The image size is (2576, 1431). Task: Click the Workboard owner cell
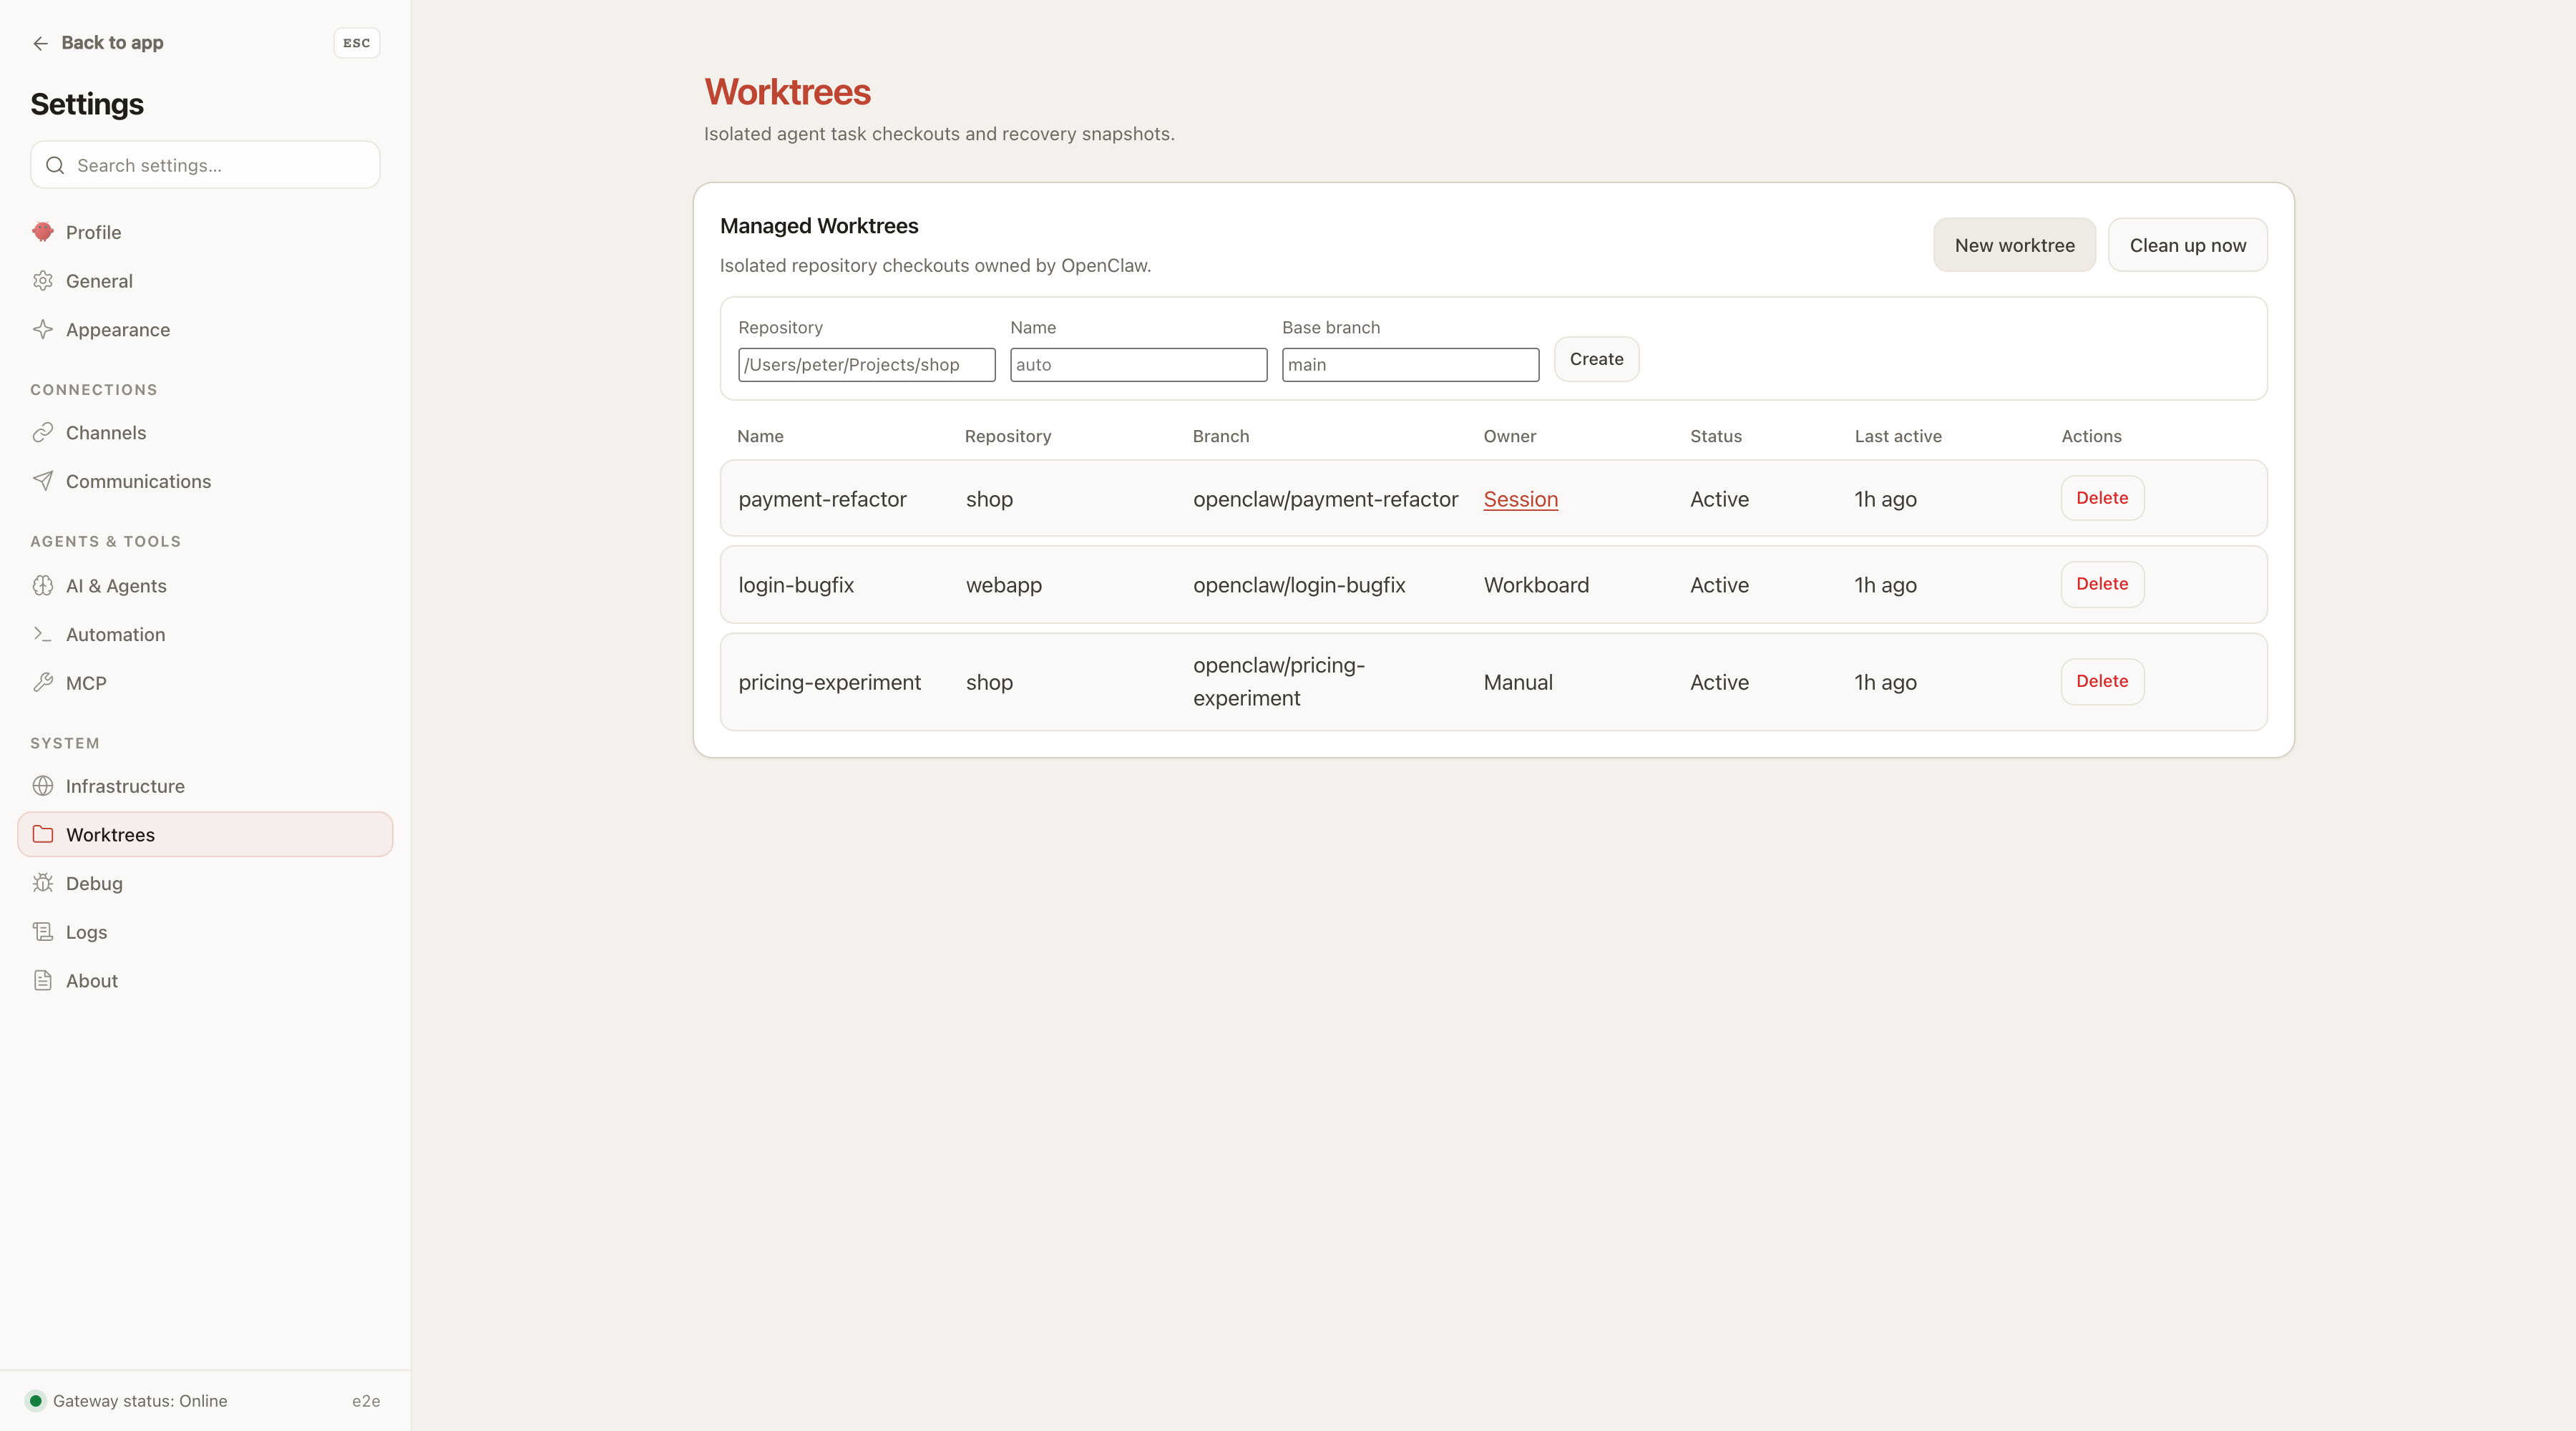[x=1536, y=585]
